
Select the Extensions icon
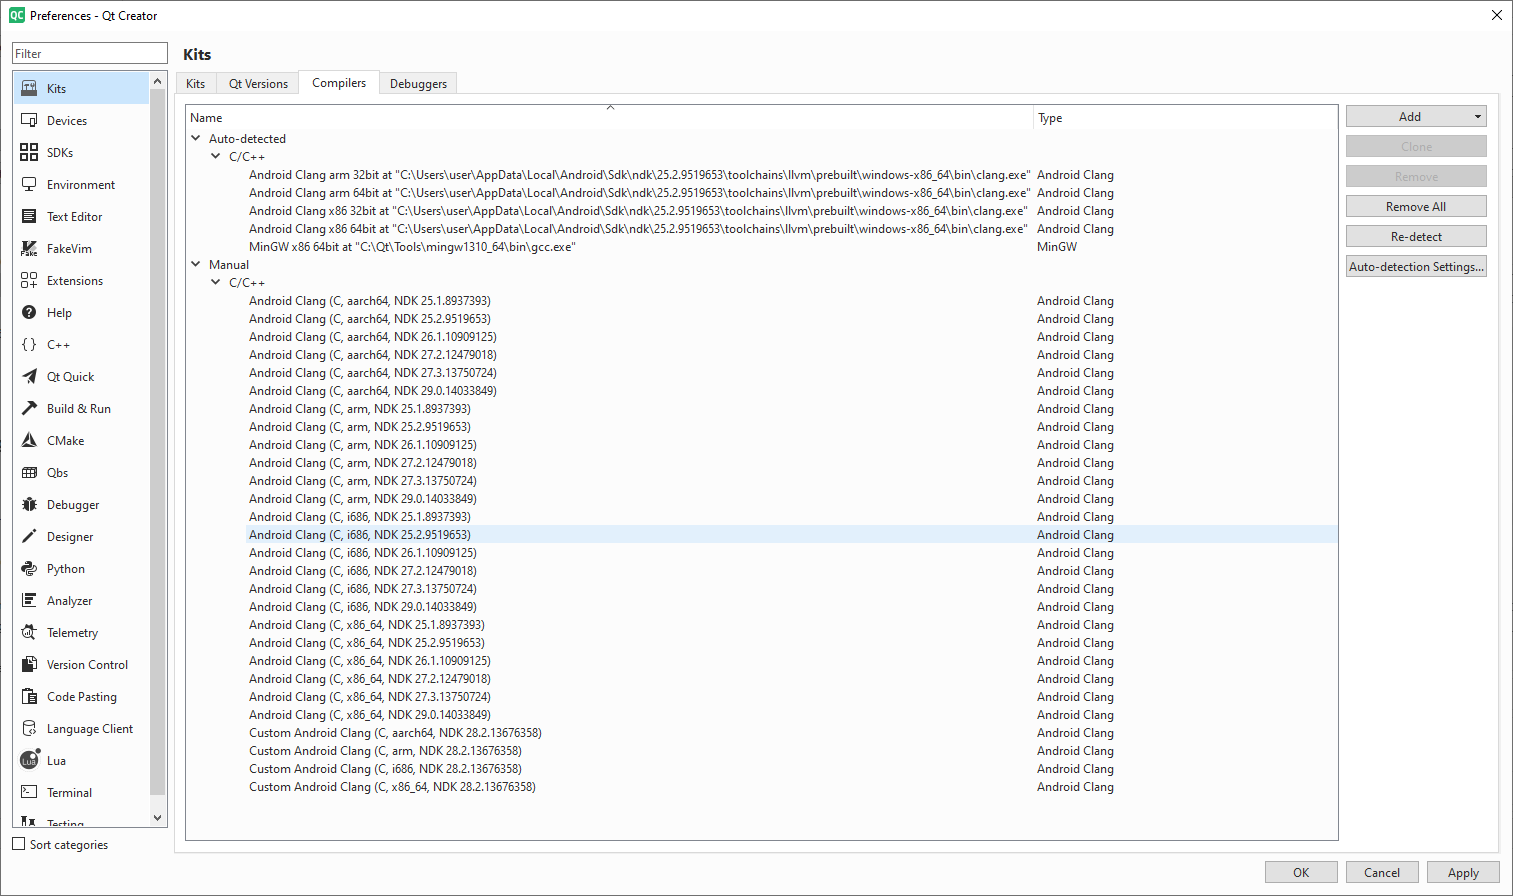[x=29, y=280]
